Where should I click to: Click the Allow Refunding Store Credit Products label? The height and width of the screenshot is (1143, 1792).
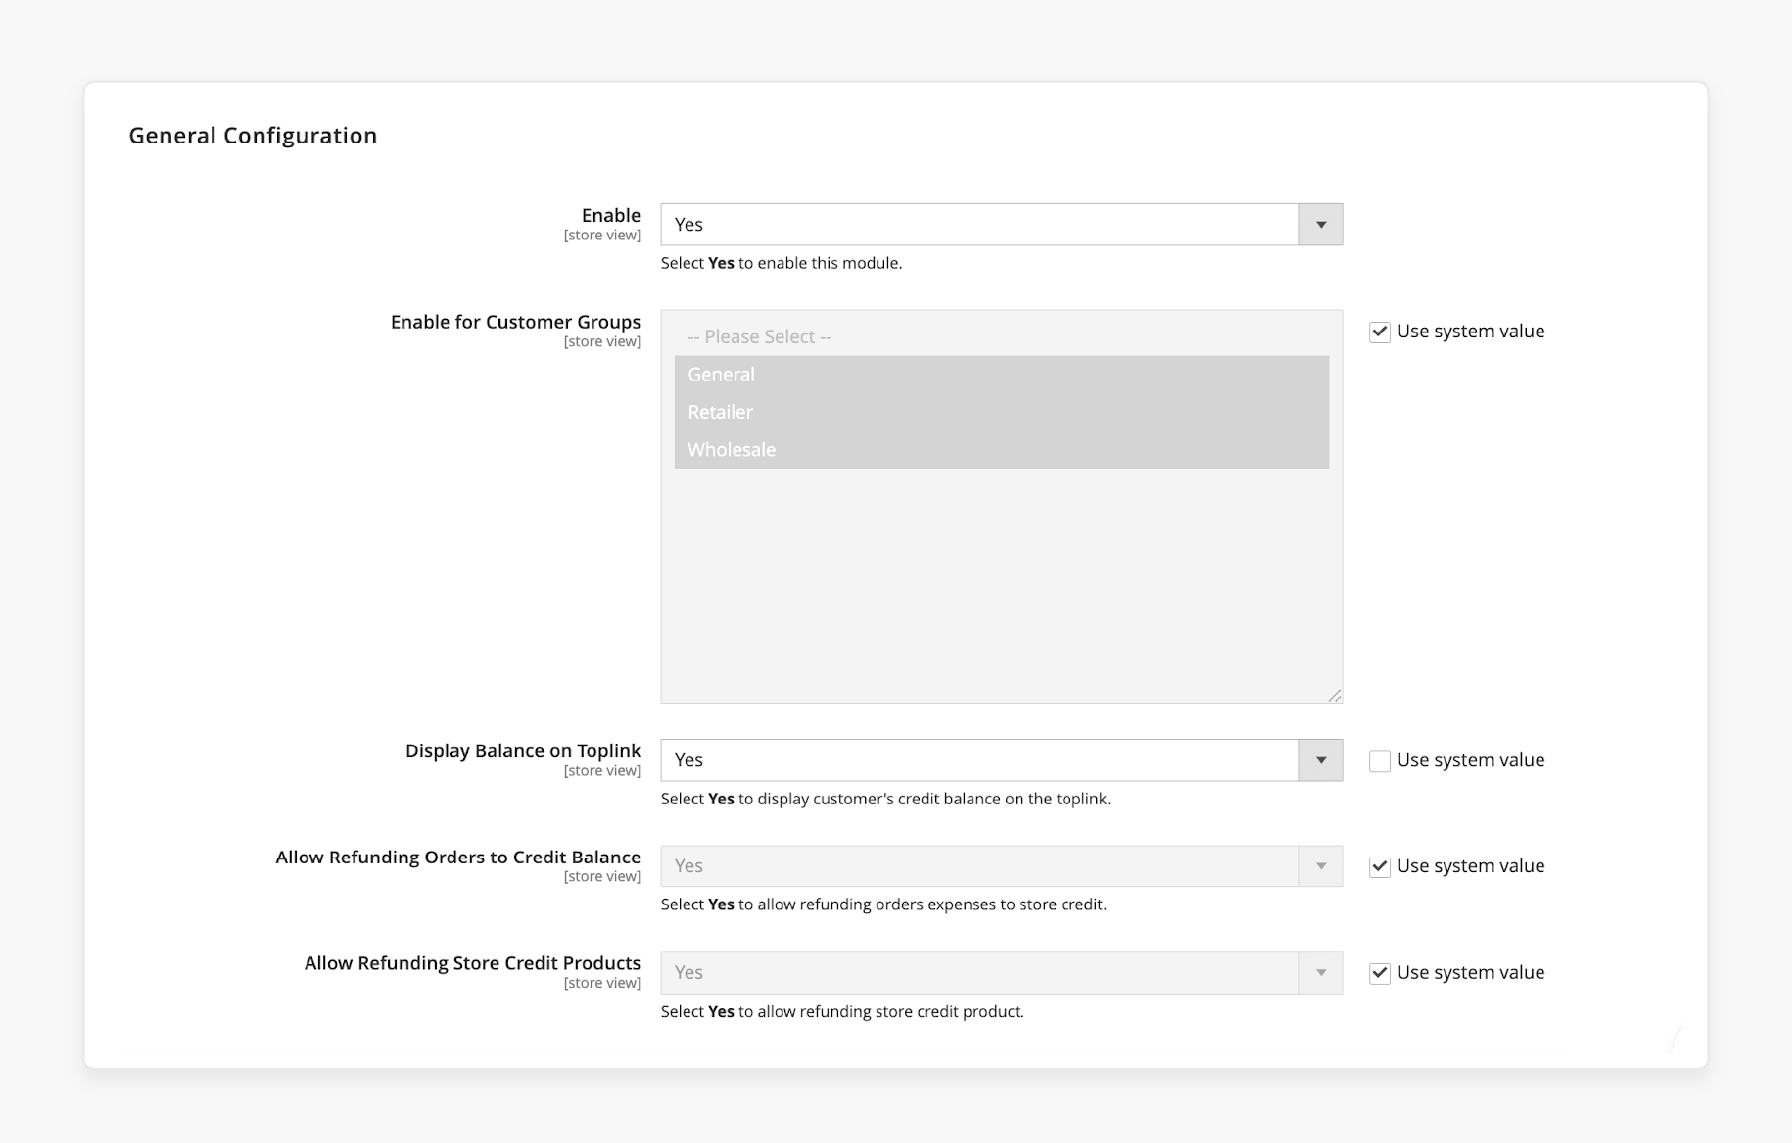coord(473,963)
